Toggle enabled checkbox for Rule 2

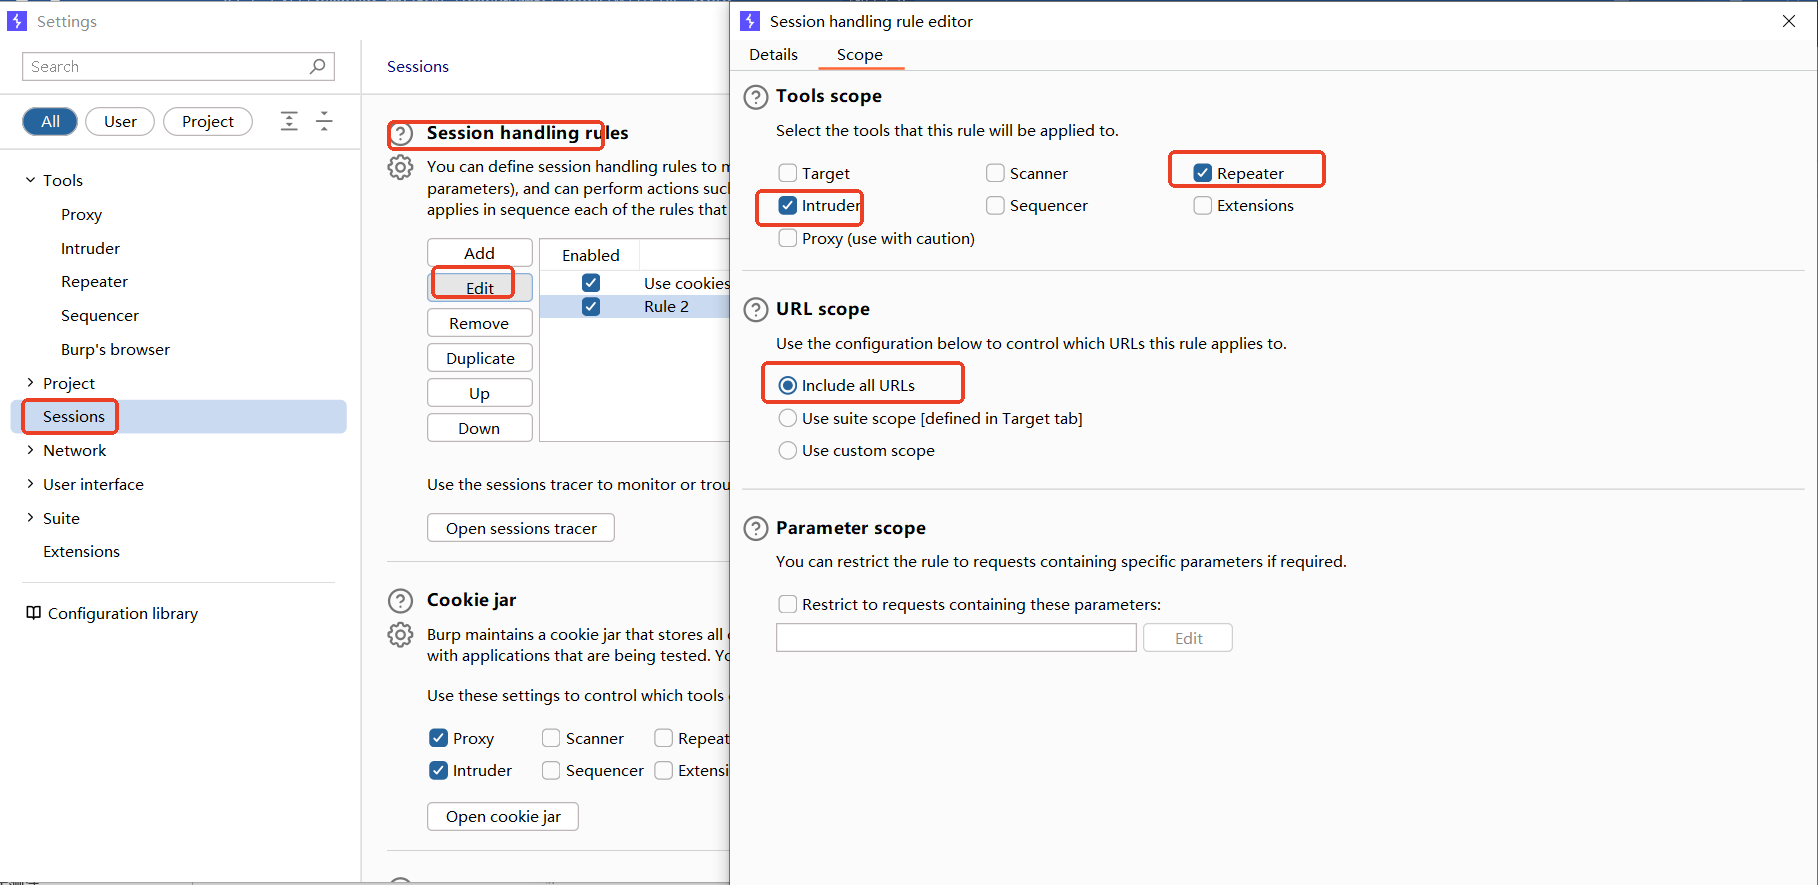tap(591, 306)
